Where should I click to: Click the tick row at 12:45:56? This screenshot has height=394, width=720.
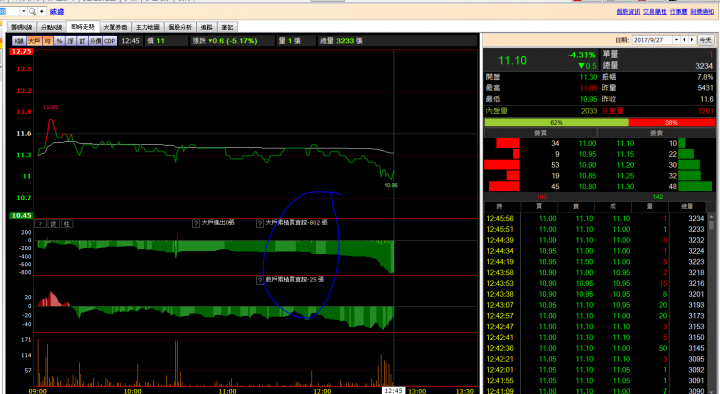tap(596, 219)
